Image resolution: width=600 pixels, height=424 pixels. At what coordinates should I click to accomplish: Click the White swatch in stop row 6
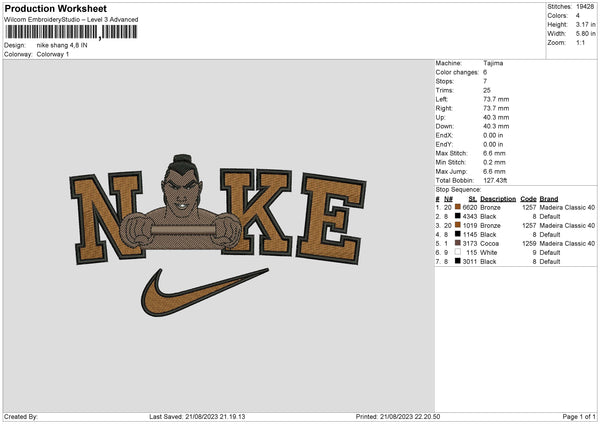[458, 252]
